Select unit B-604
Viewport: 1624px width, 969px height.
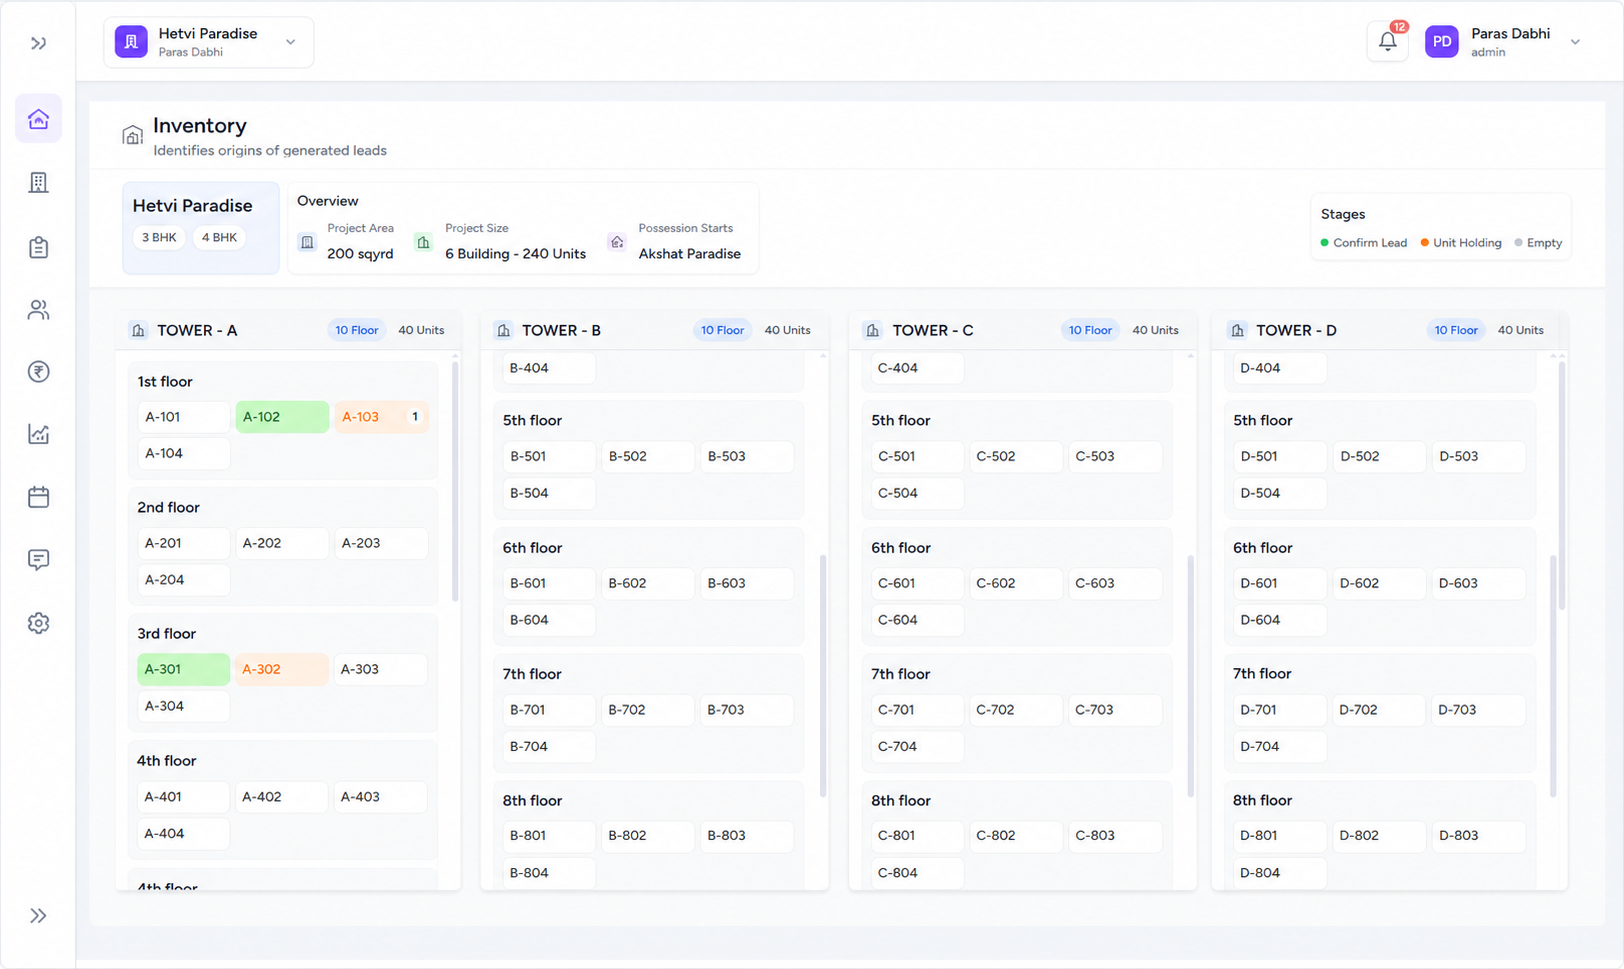tap(549, 620)
